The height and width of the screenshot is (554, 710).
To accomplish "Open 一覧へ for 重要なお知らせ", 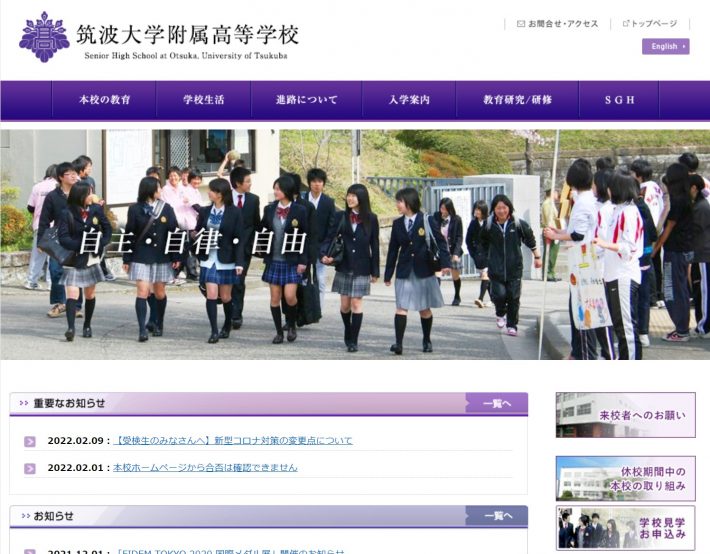I will (x=497, y=403).
